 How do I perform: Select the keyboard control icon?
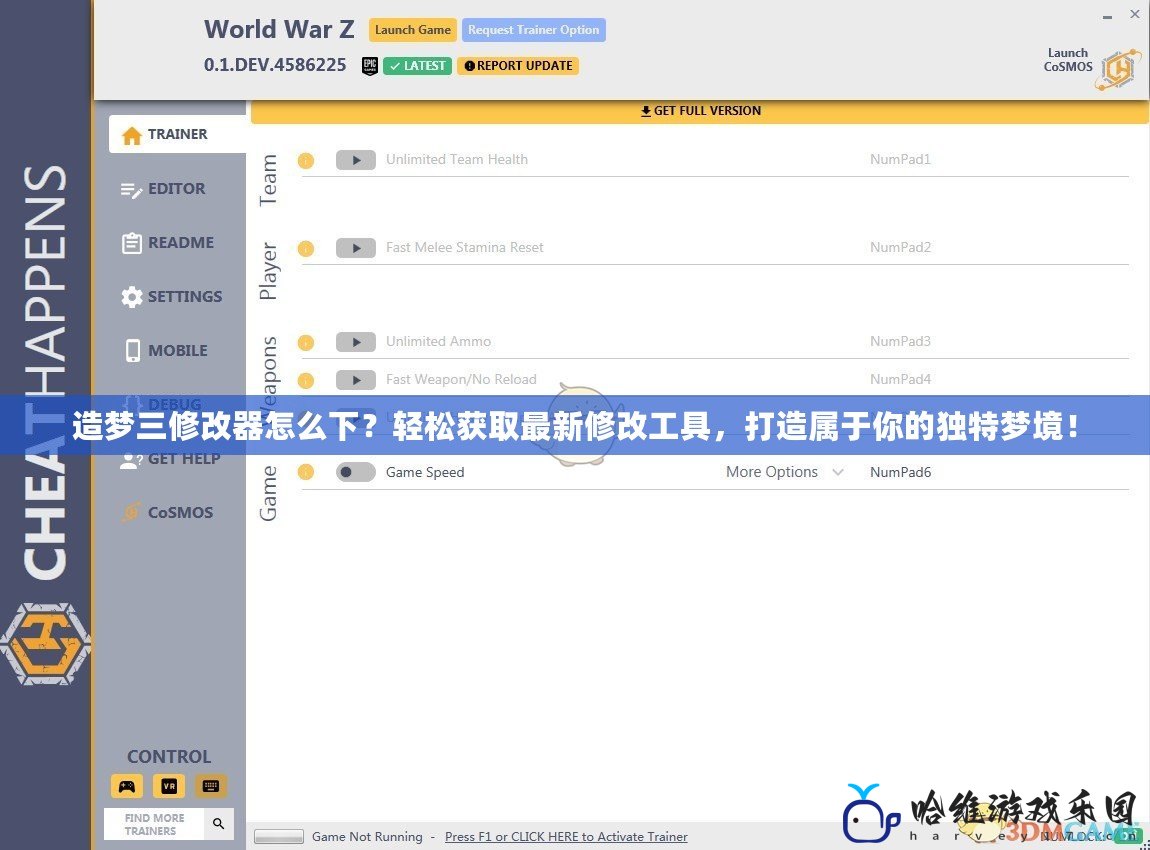click(x=210, y=786)
